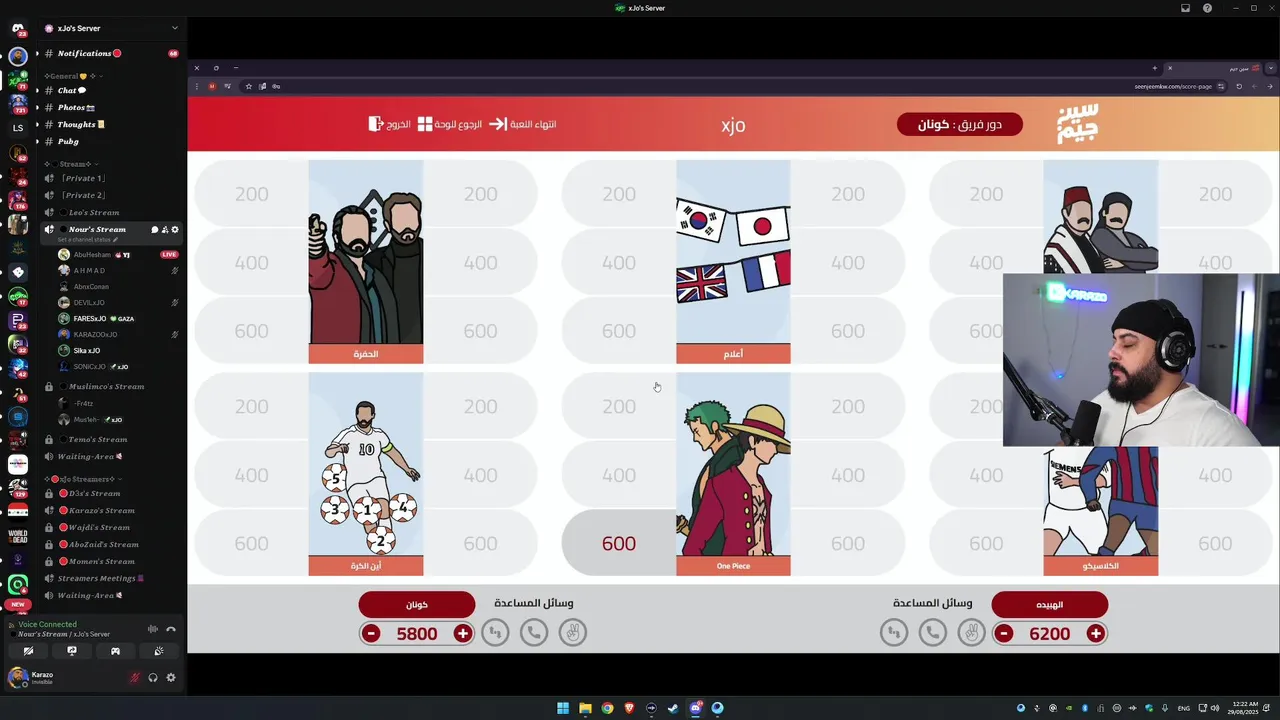The height and width of the screenshot is (720, 1280).
Task: Open noise suppression waveform icon
Action: coord(153,629)
